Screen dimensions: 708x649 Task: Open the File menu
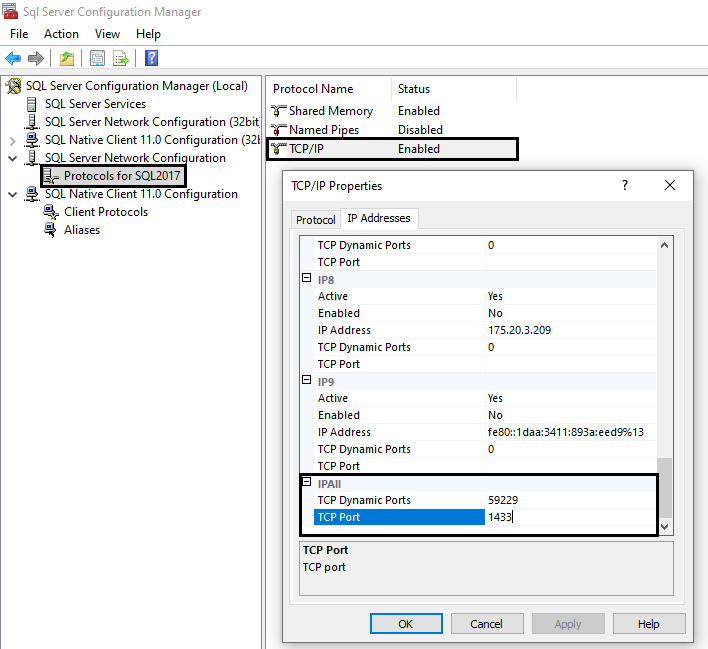(19, 34)
